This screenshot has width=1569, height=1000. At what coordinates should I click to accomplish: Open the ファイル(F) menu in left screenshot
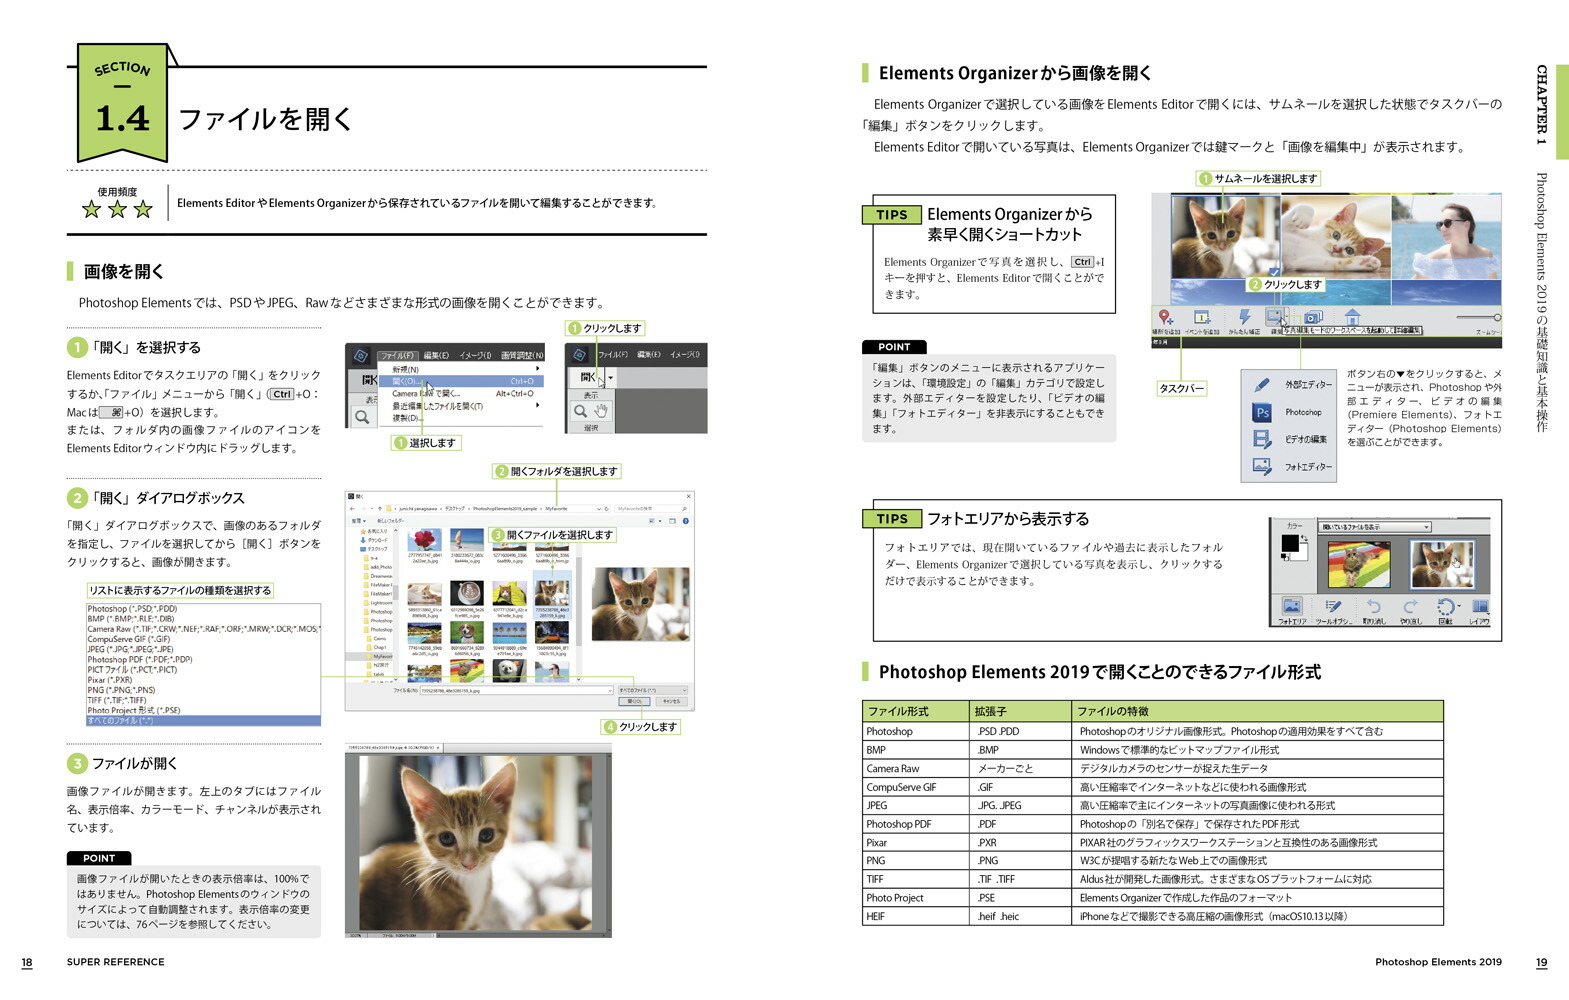(398, 355)
